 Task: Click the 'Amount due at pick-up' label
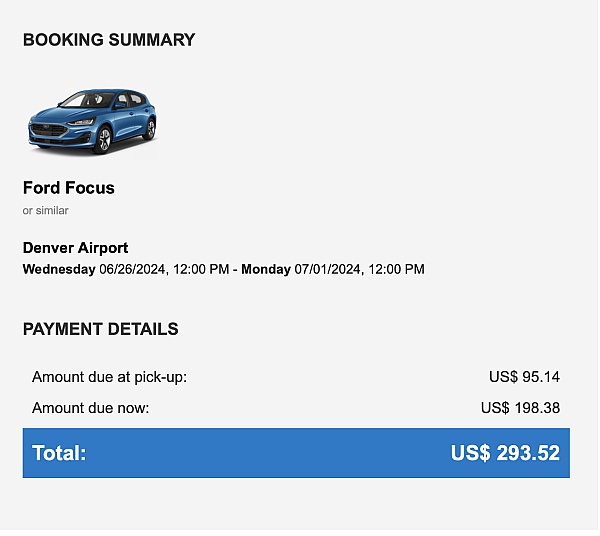click(x=109, y=377)
